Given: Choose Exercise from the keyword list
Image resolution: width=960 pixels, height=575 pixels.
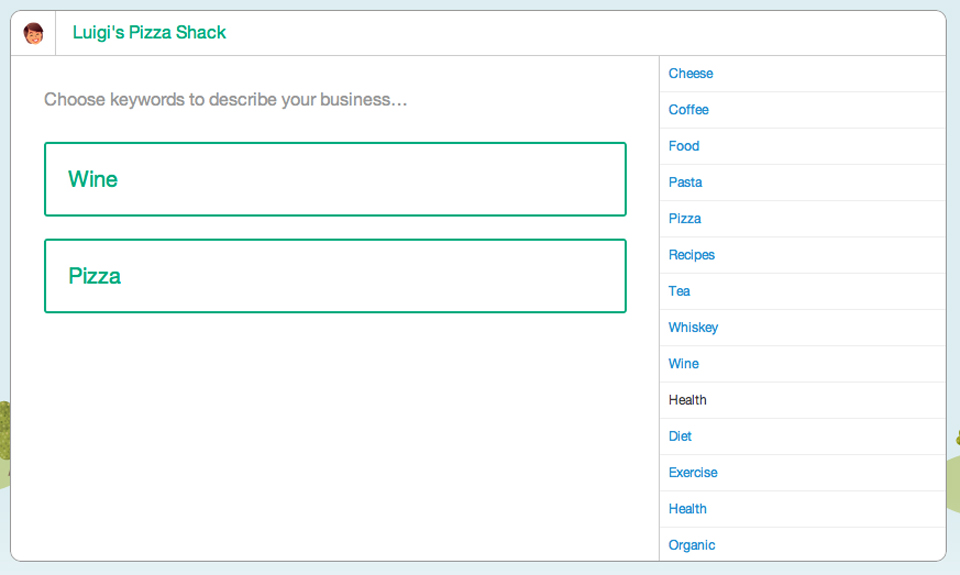Looking at the screenshot, I should (802, 472).
